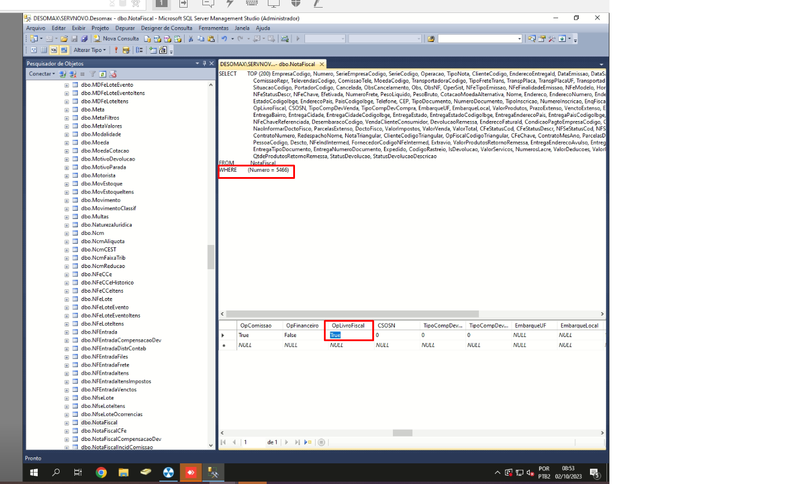Open the Conectar dropdown in Object Explorer
The image size is (800, 484).
[42, 74]
